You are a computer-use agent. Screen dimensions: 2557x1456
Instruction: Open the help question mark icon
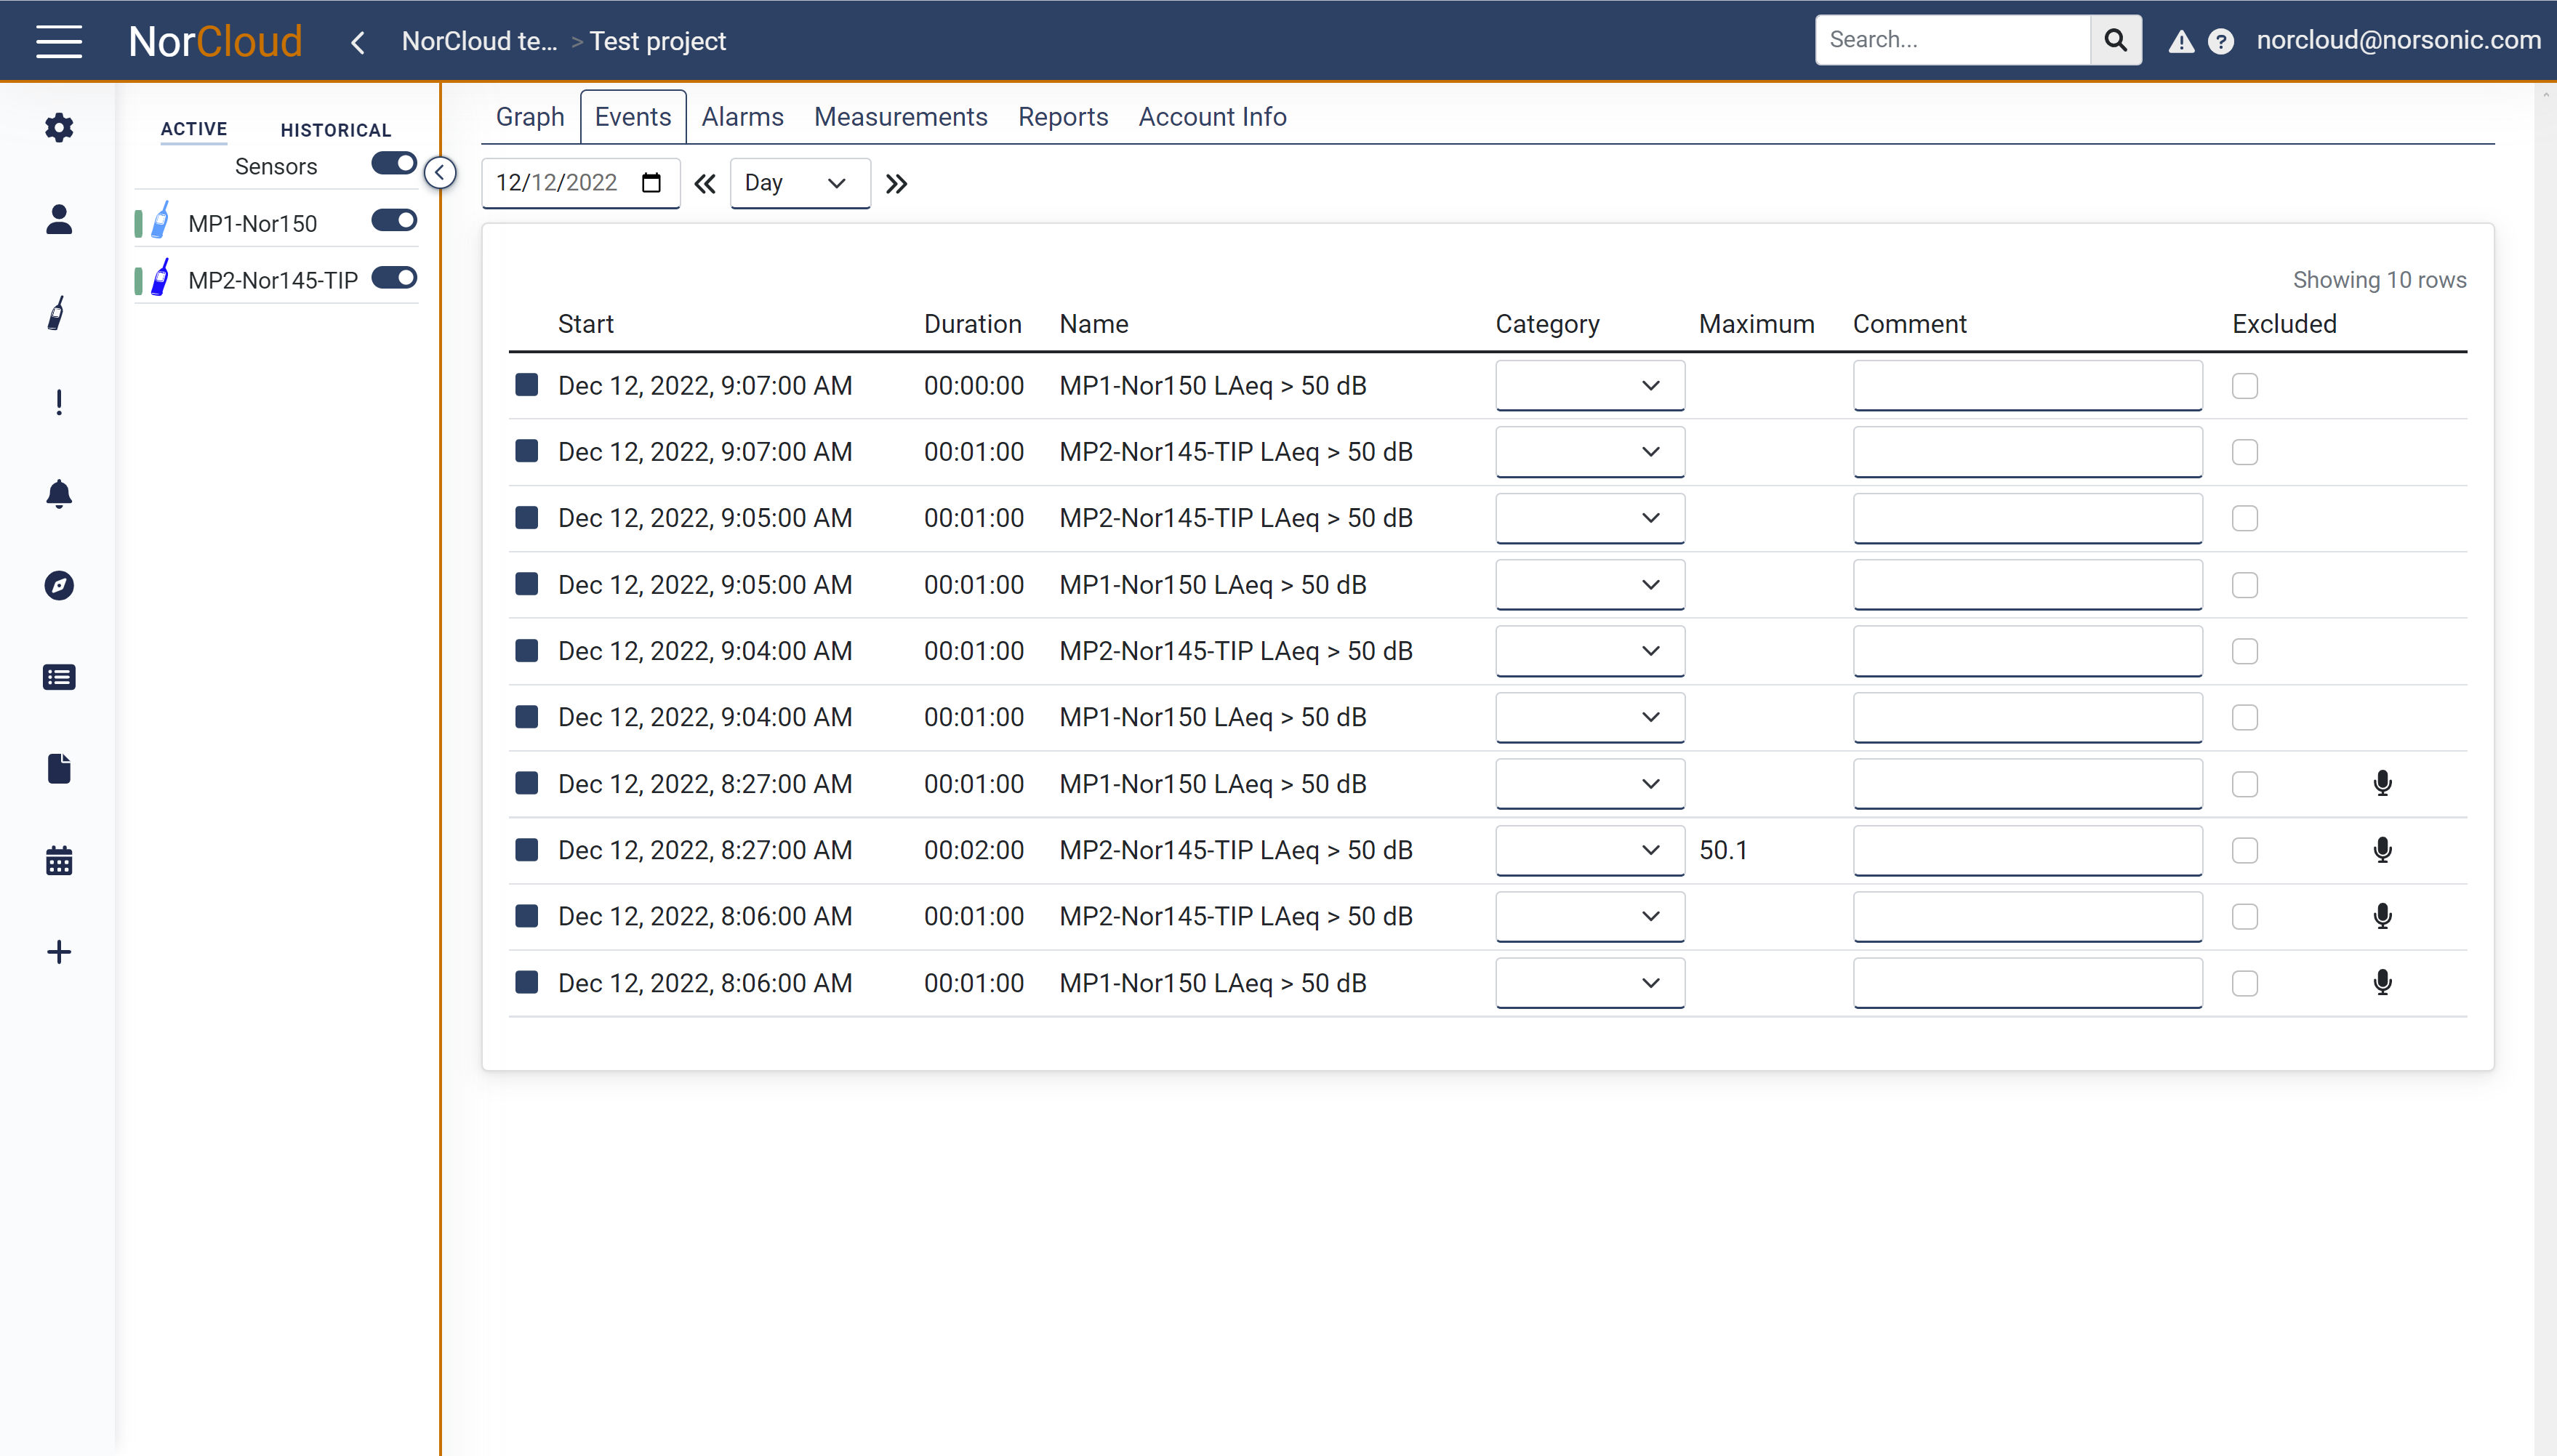(x=2220, y=41)
